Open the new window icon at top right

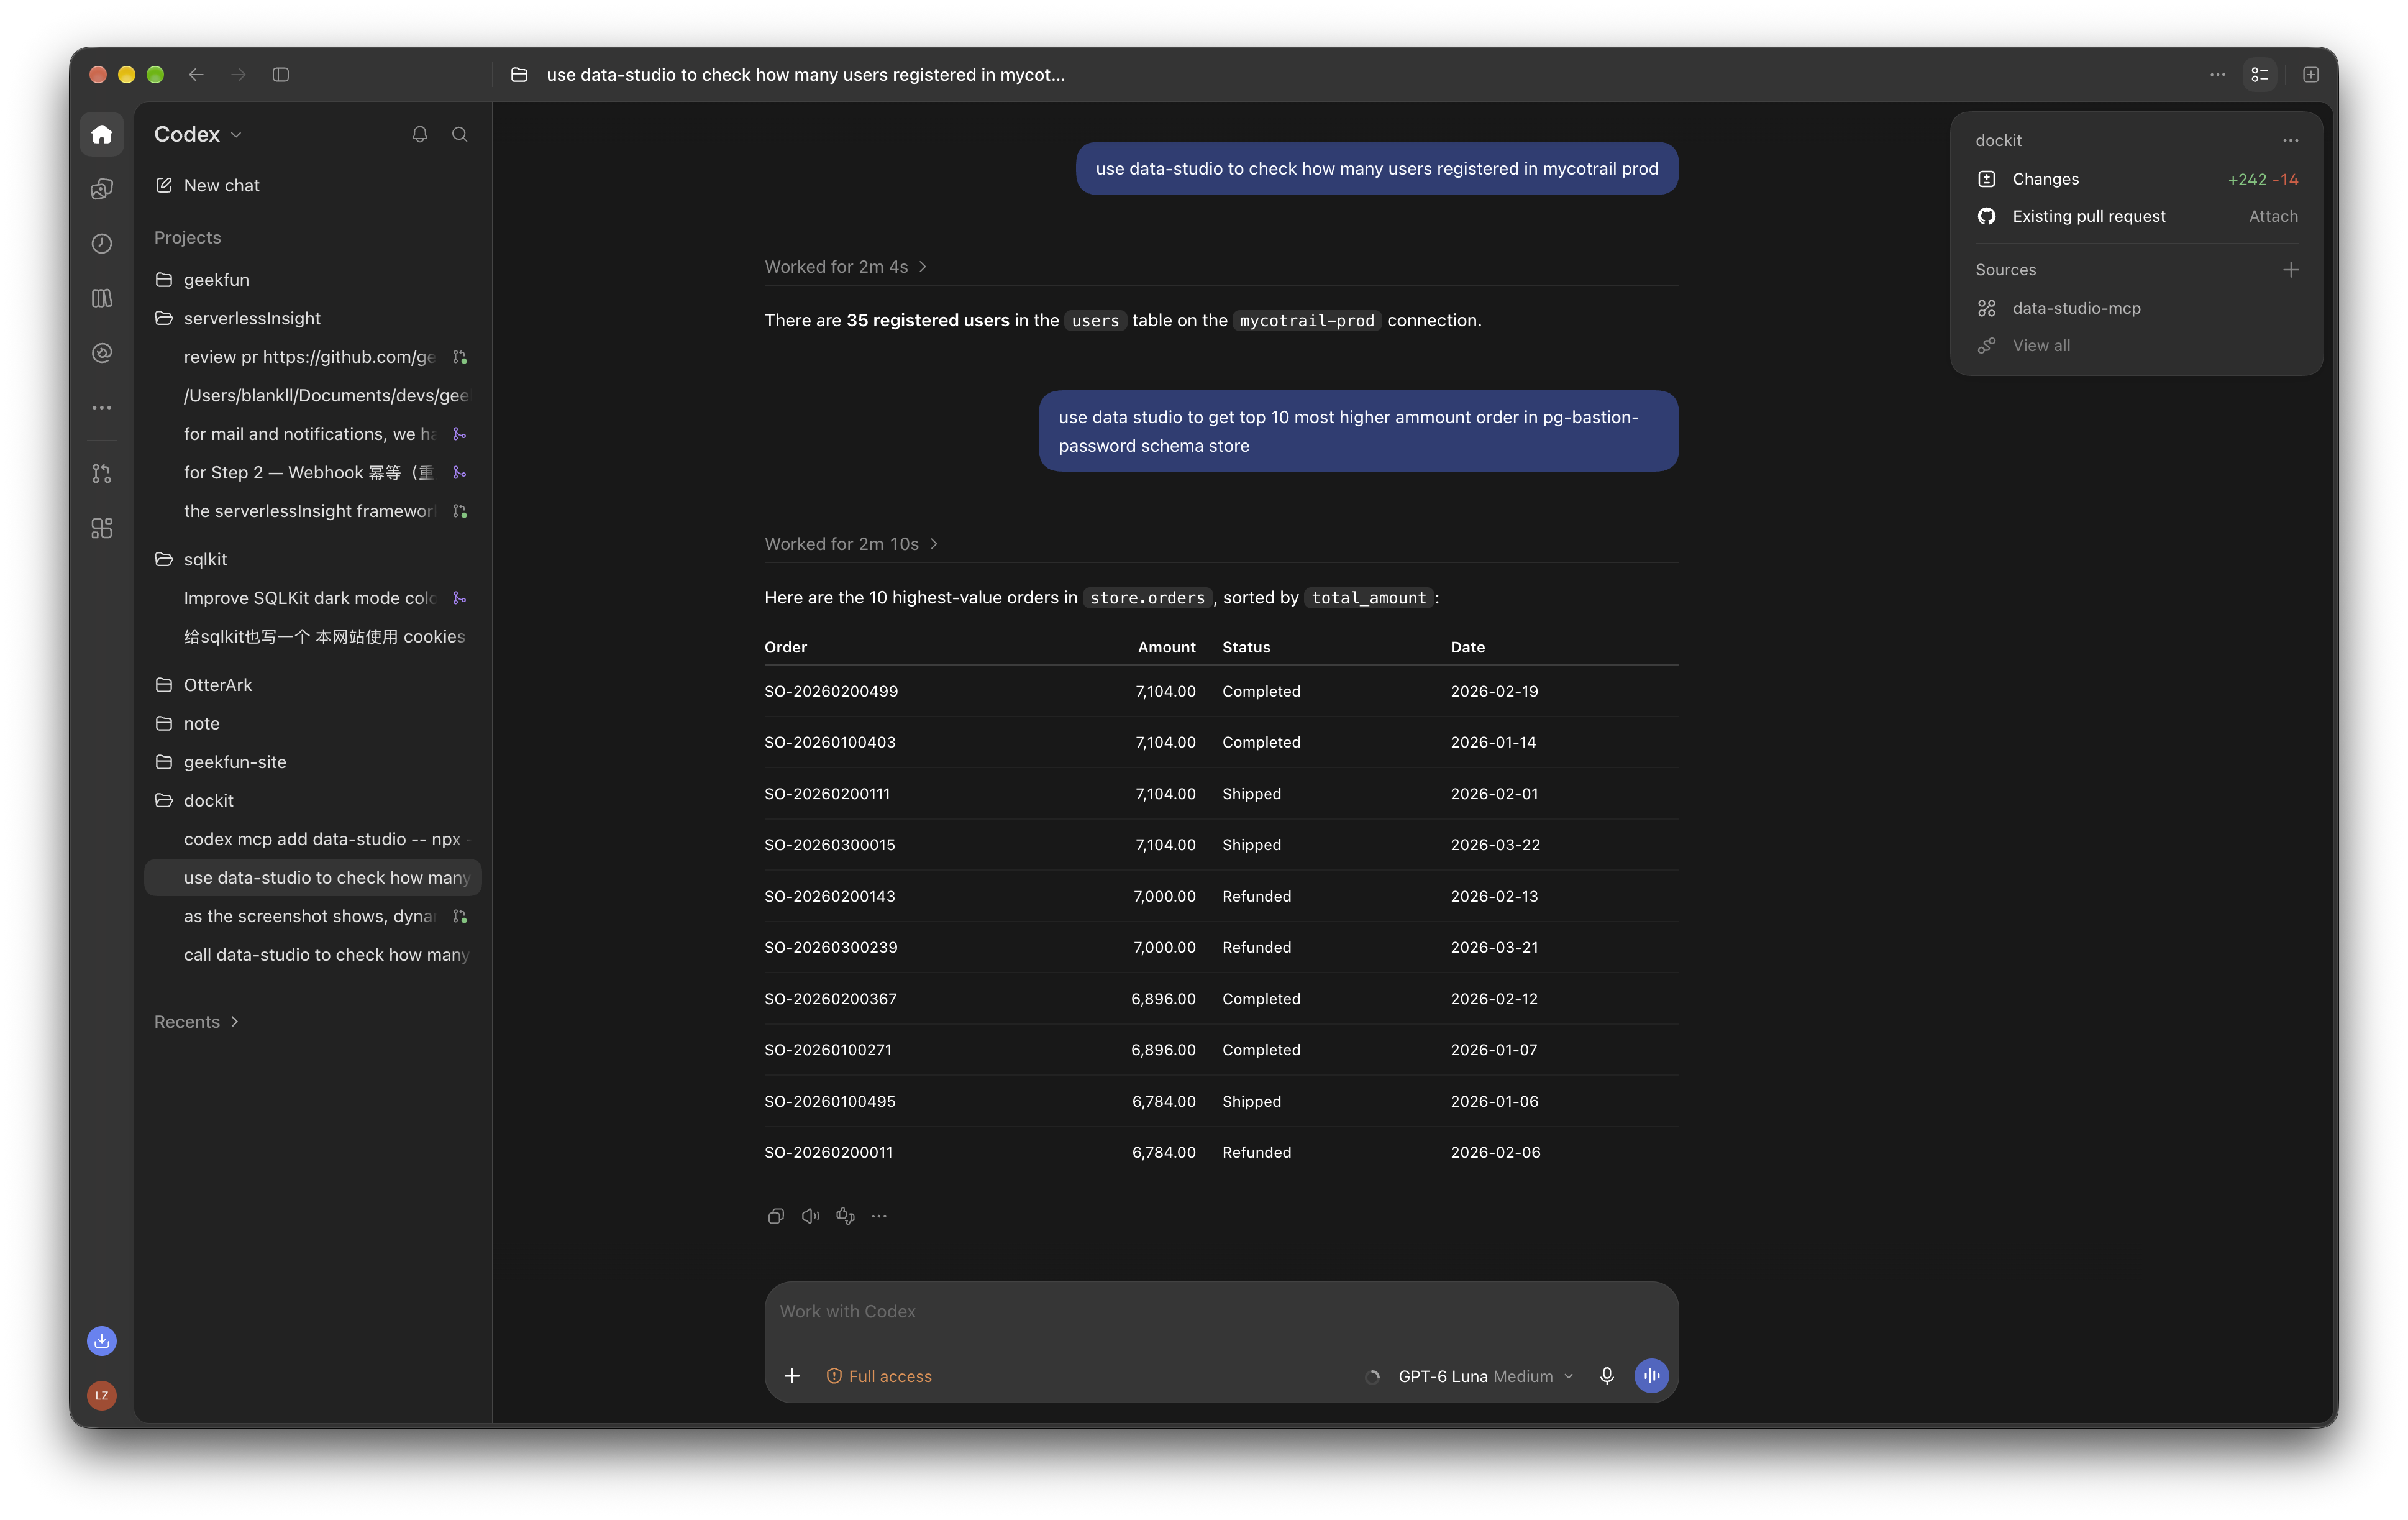[2311, 75]
